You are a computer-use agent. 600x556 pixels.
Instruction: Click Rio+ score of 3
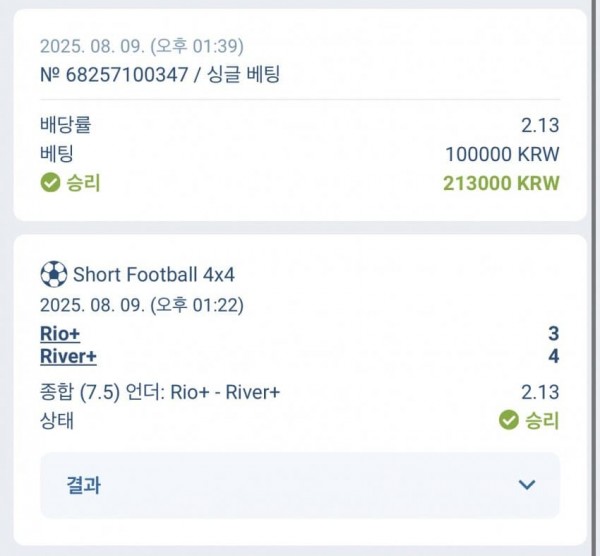point(553,334)
